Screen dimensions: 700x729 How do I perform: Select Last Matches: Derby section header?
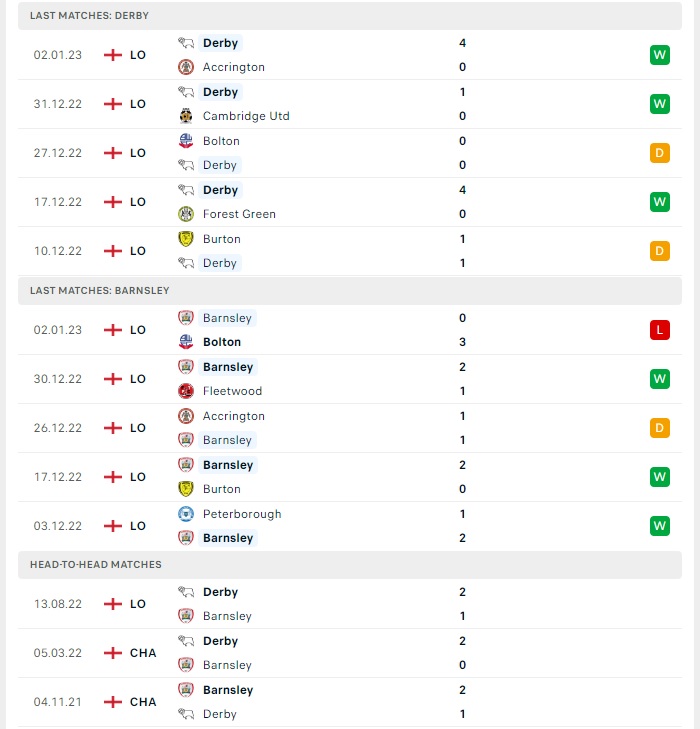[x=350, y=16]
